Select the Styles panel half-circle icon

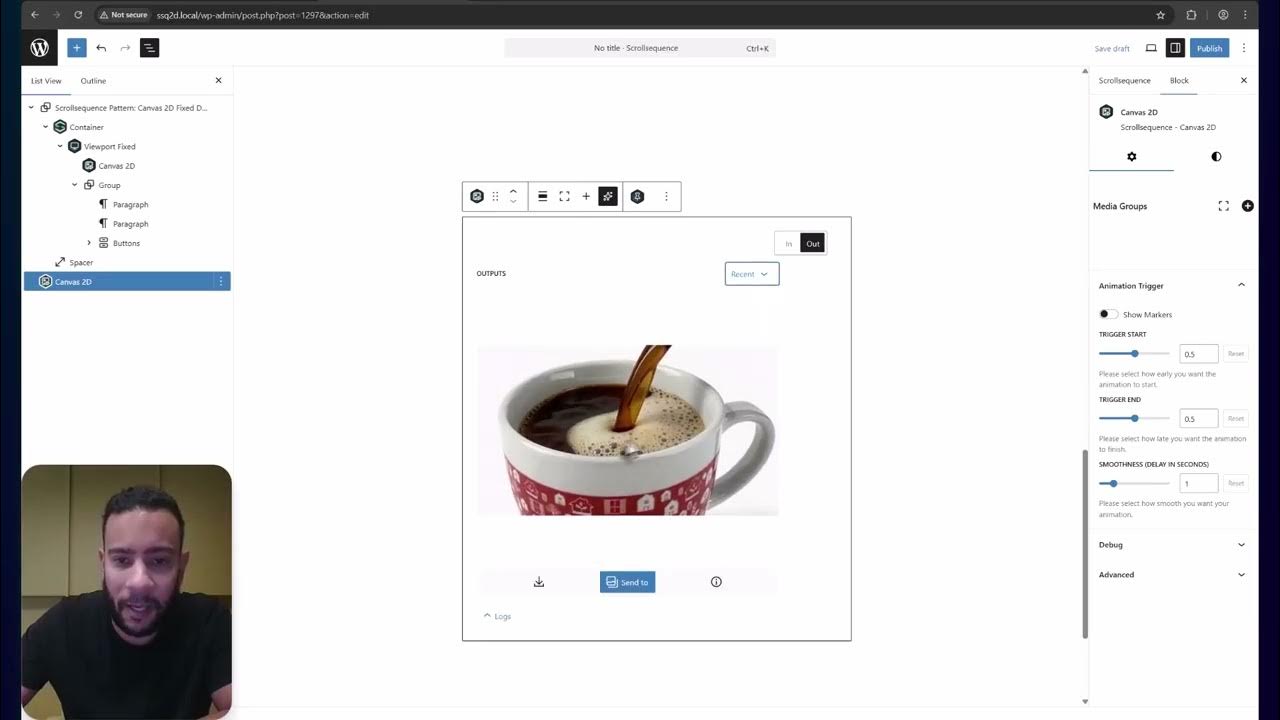[x=1216, y=156]
